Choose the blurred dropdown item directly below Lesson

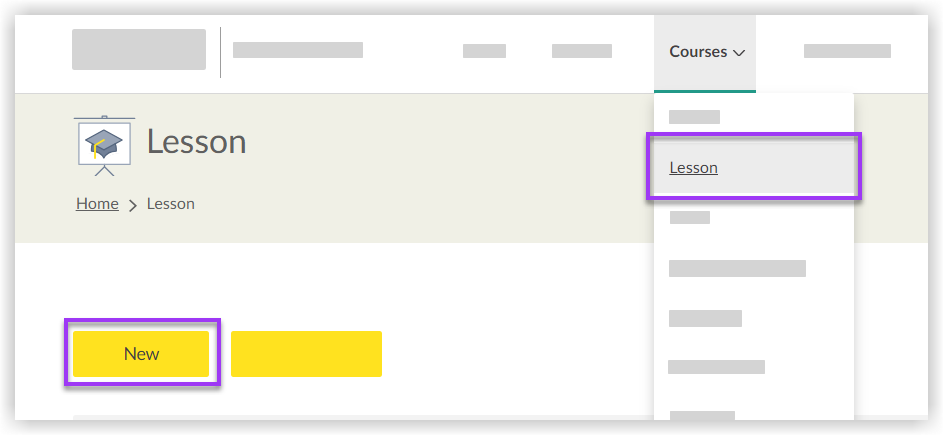pos(689,217)
